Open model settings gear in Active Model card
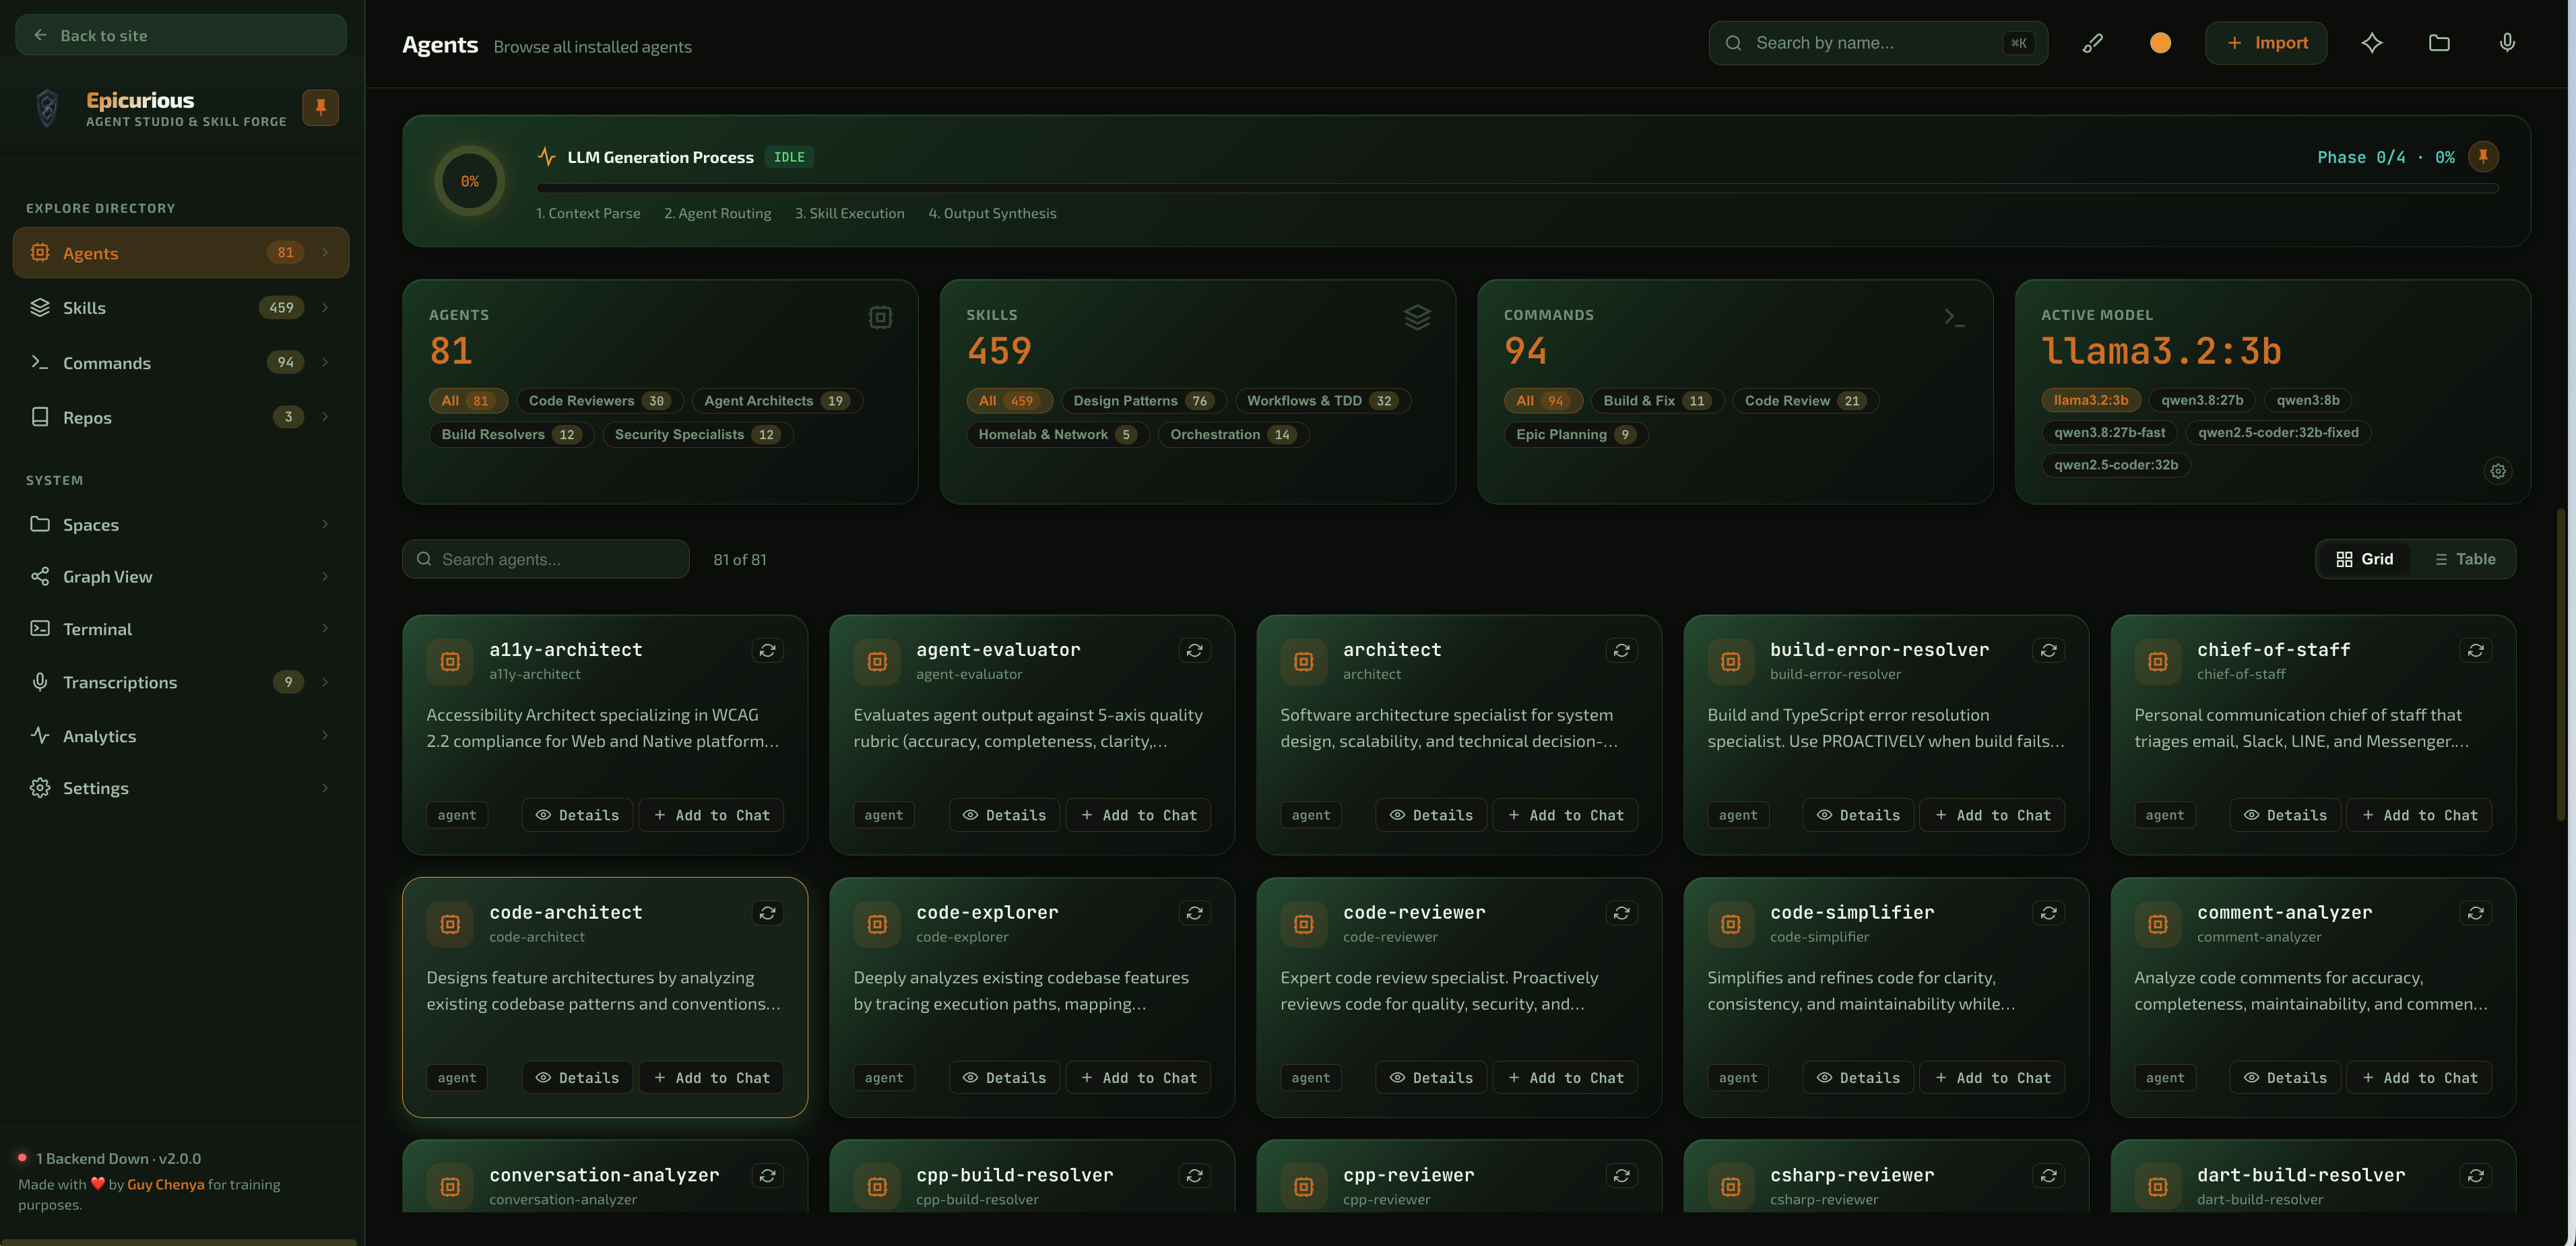 (2498, 471)
